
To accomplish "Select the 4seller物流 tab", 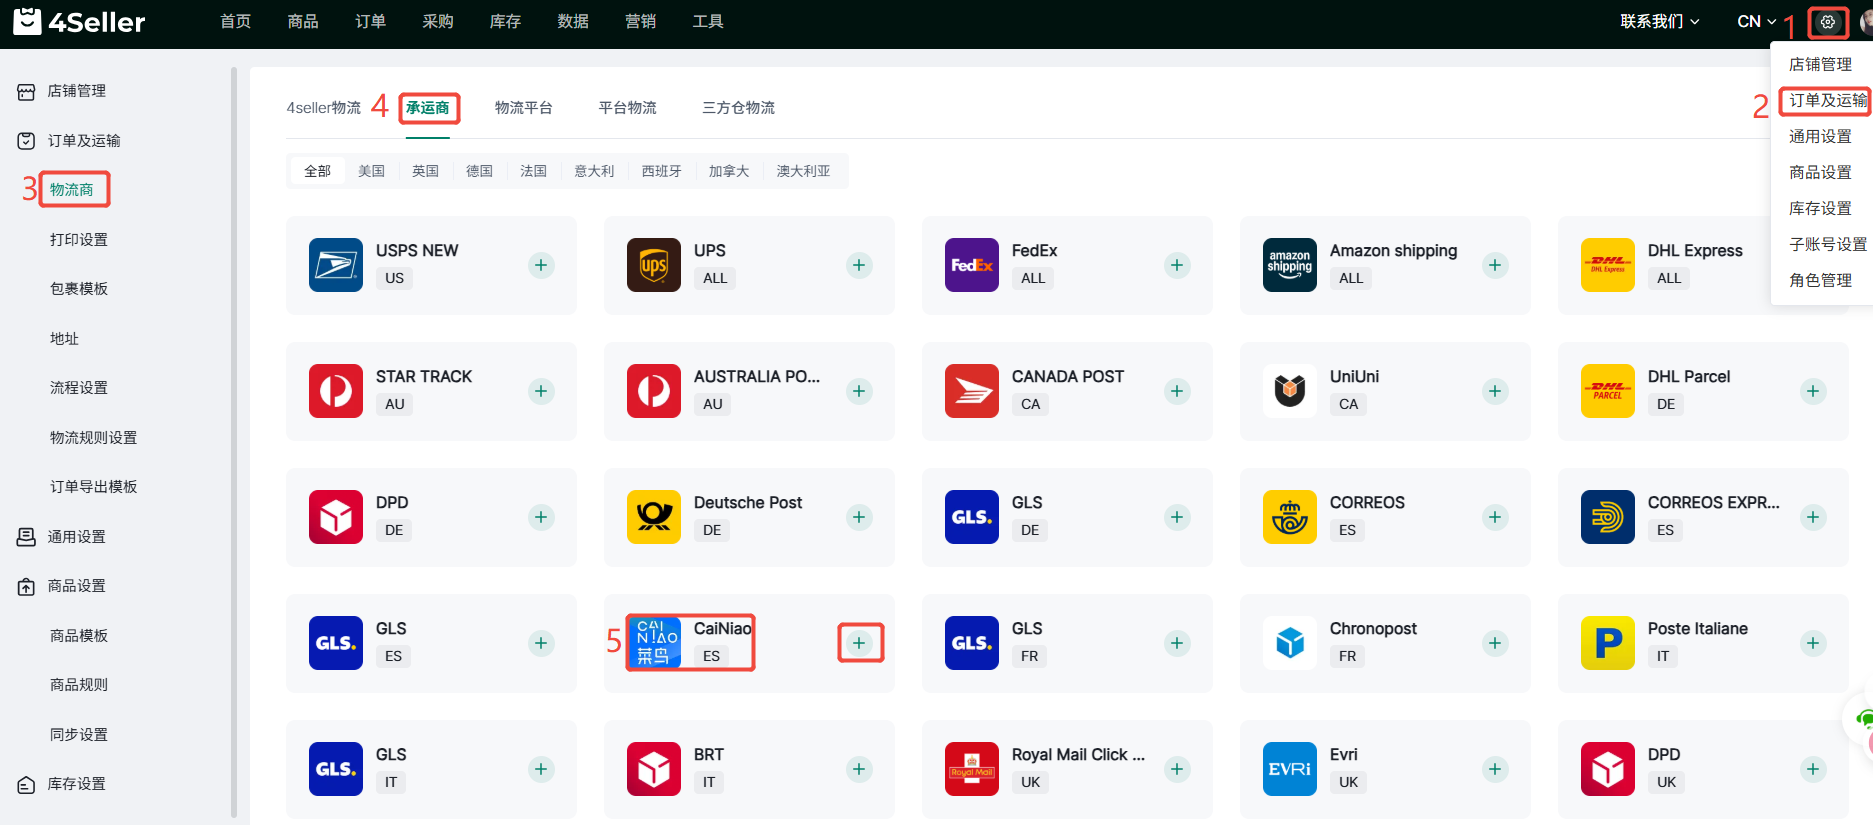I will tap(324, 108).
